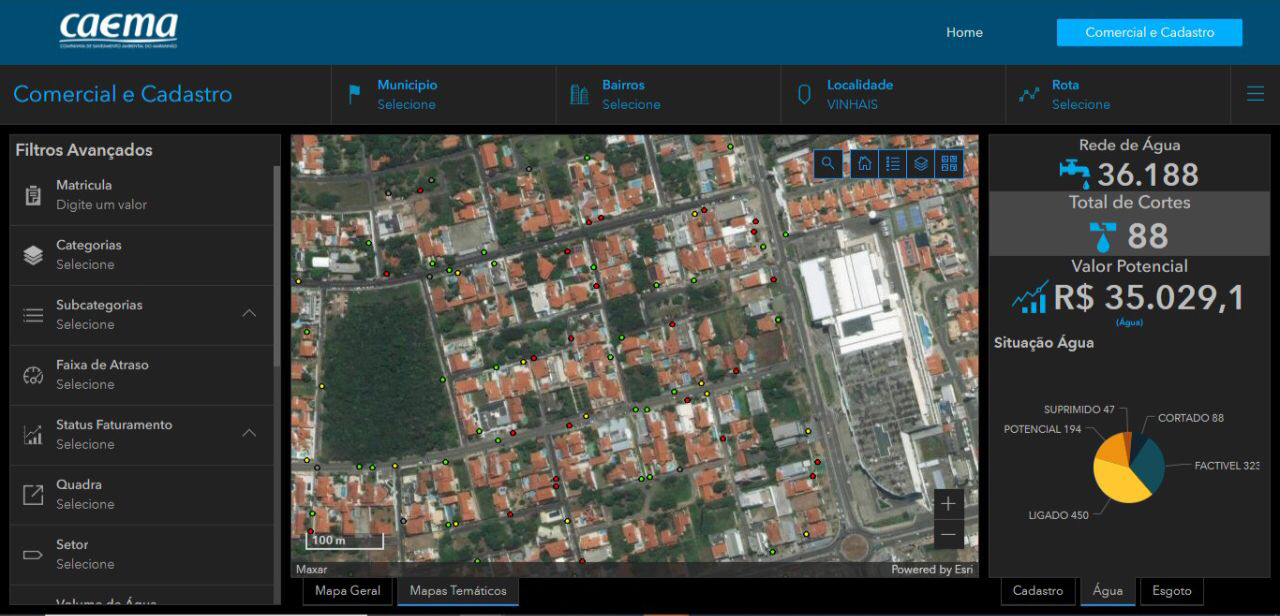
Task: Click the Powered by Esri attribution
Action: click(932, 570)
